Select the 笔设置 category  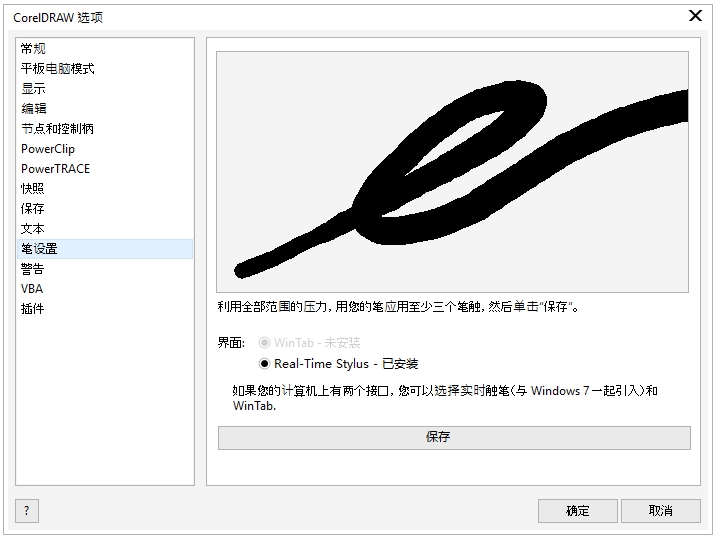coord(40,249)
